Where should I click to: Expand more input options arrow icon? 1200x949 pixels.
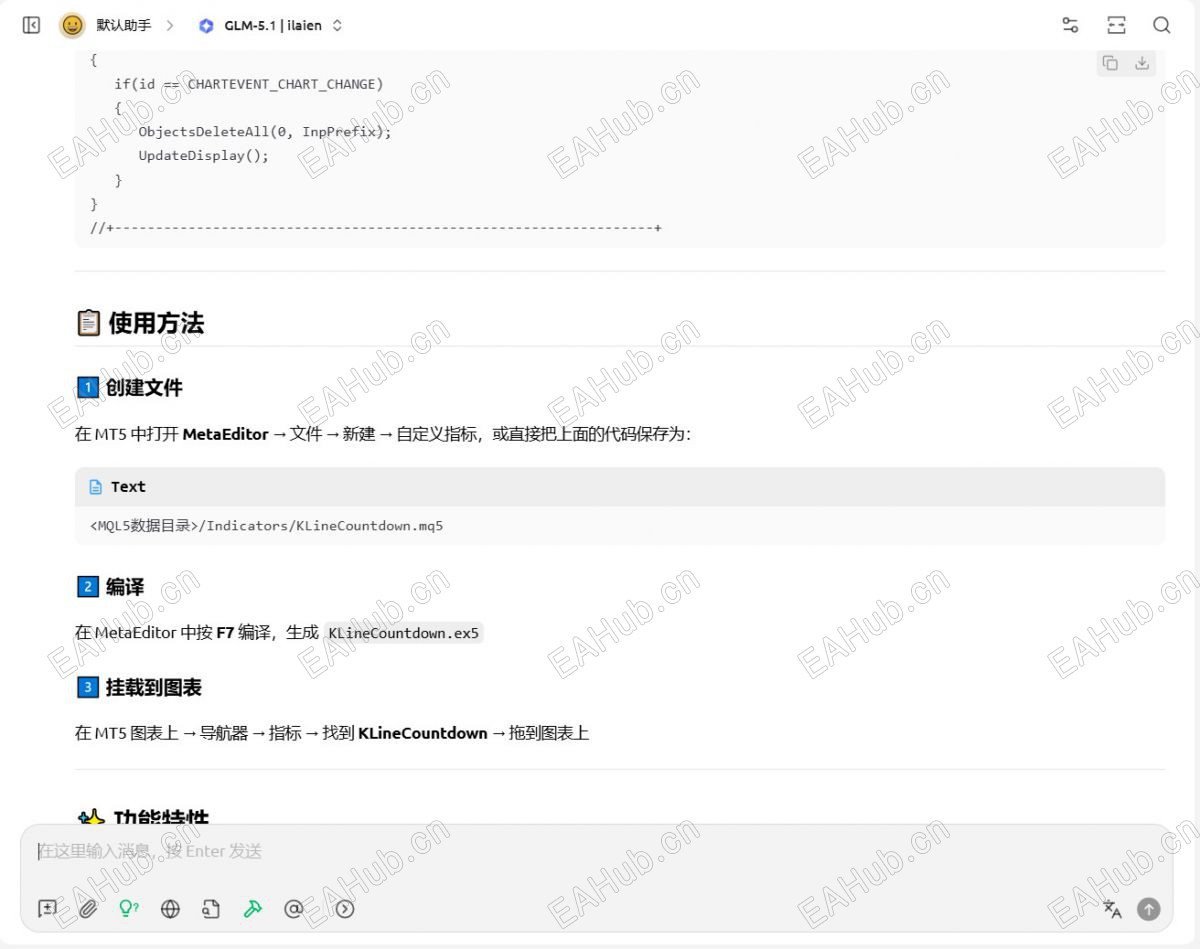pos(345,908)
